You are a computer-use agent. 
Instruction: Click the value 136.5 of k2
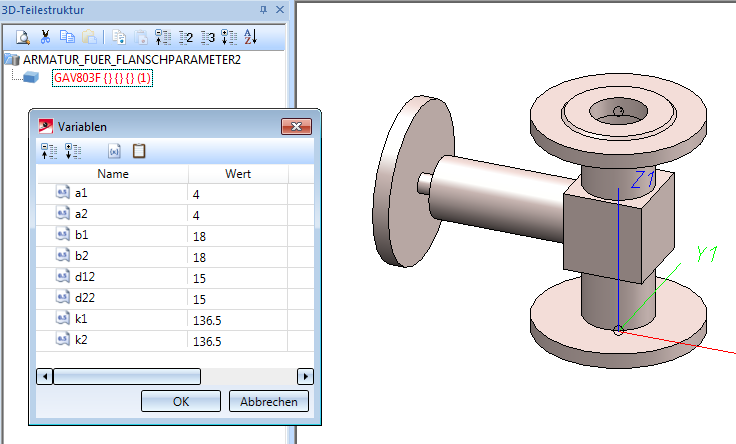(207, 342)
